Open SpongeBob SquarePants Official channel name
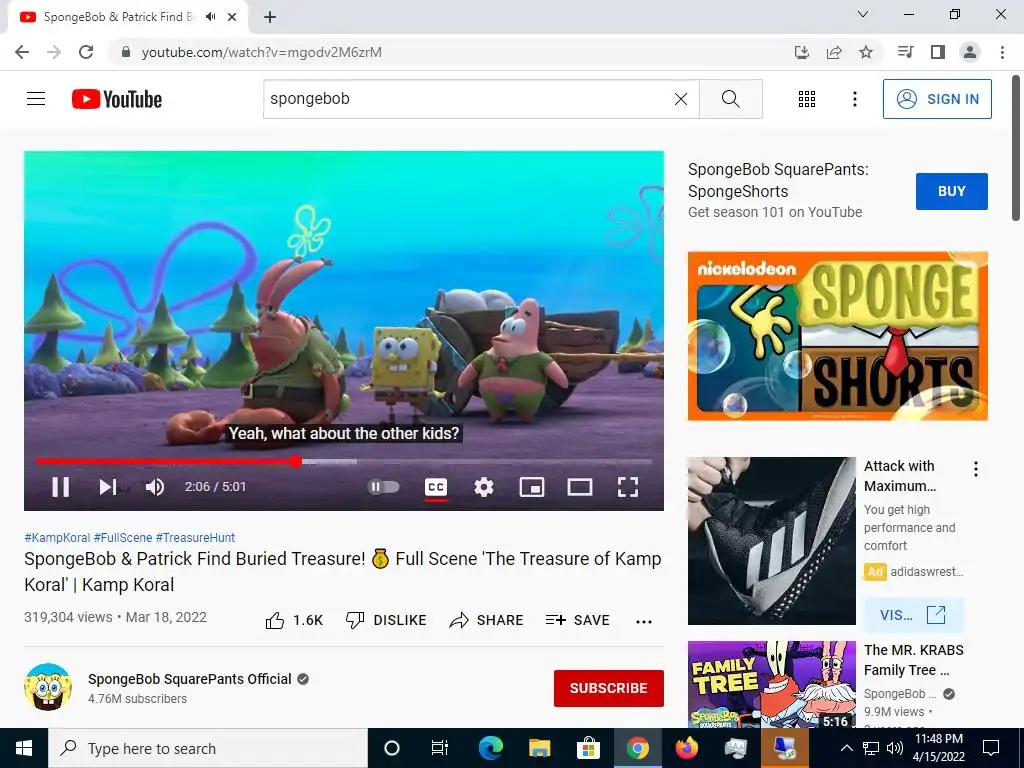 (x=189, y=679)
